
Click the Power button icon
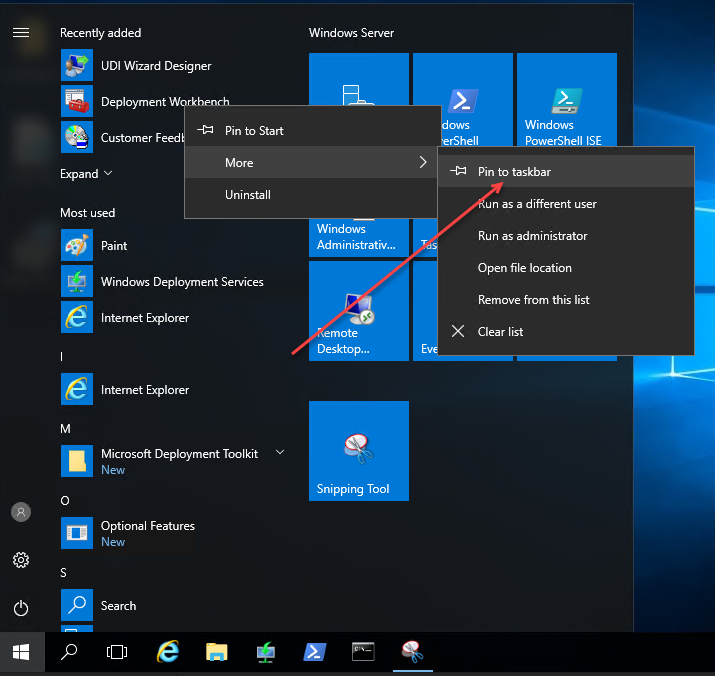pyautogui.click(x=21, y=608)
